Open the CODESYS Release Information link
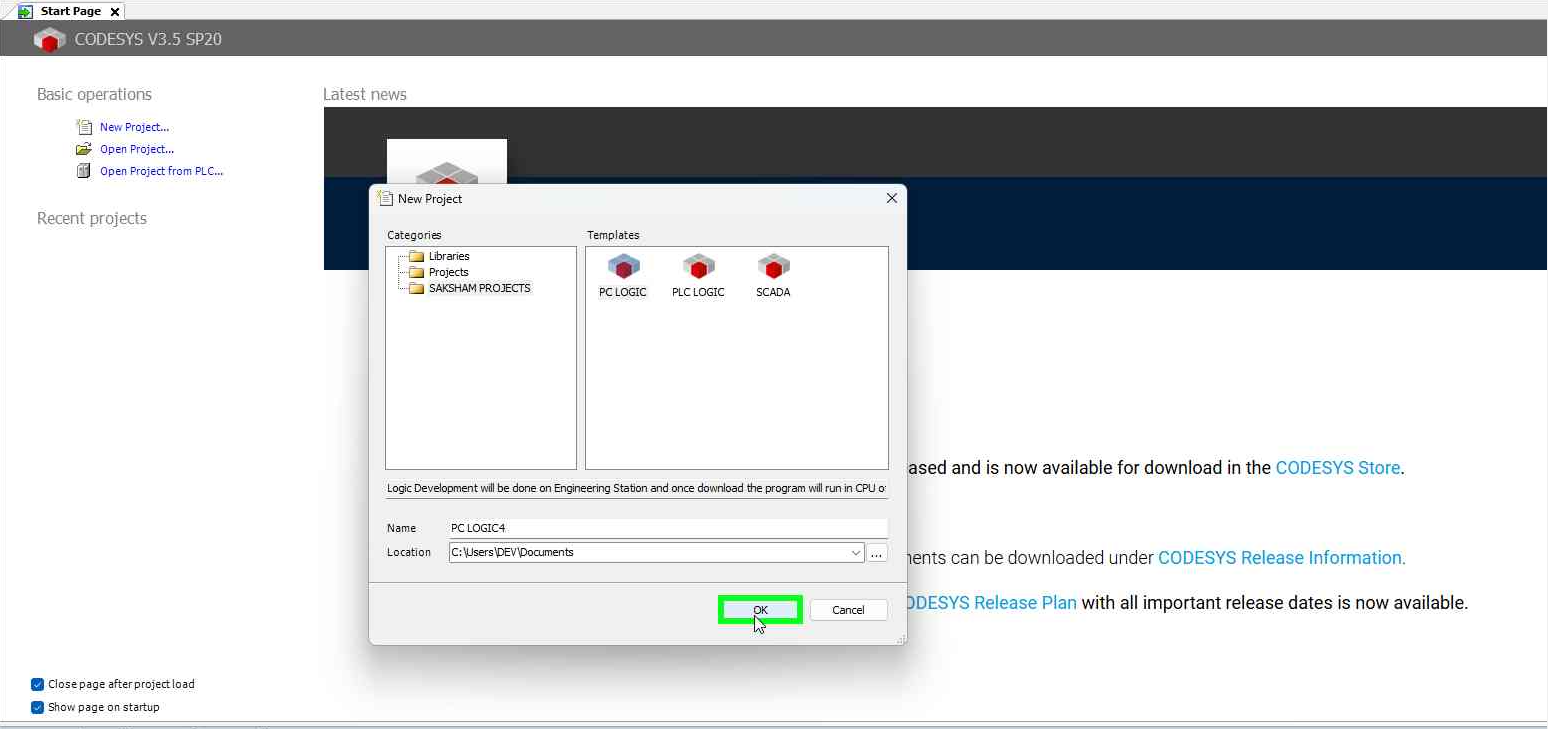Viewport: 1548px width, 729px height. [1282, 558]
